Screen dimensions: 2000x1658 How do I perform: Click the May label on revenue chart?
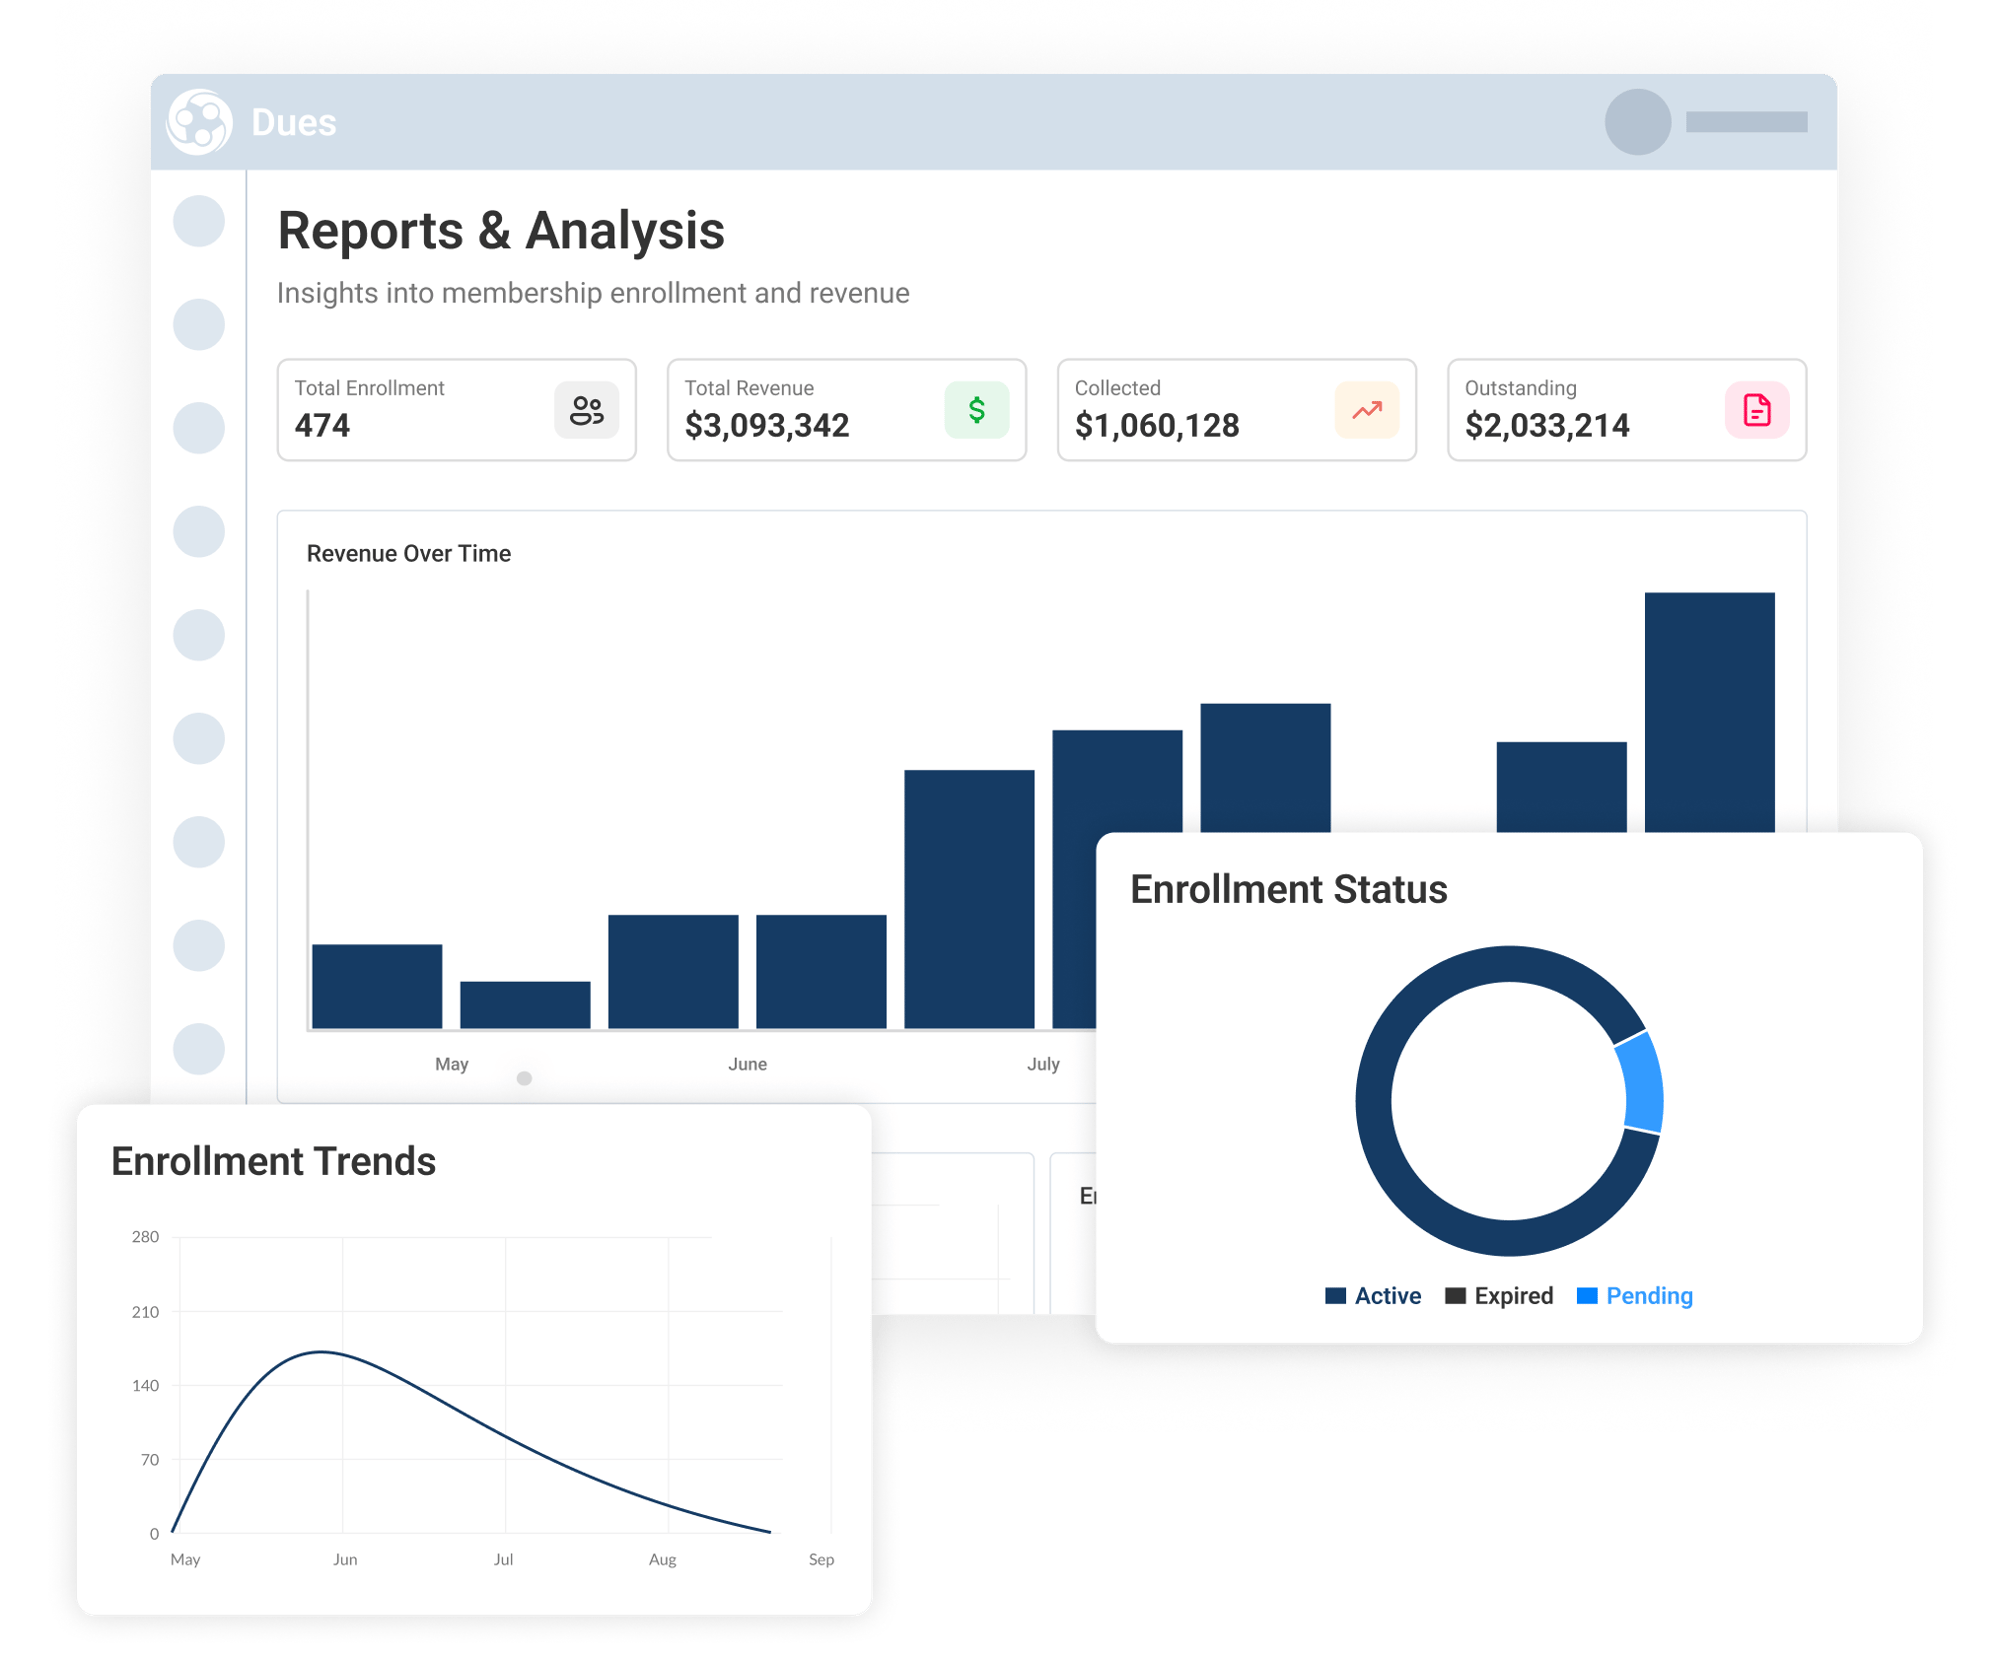click(x=451, y=1064)
